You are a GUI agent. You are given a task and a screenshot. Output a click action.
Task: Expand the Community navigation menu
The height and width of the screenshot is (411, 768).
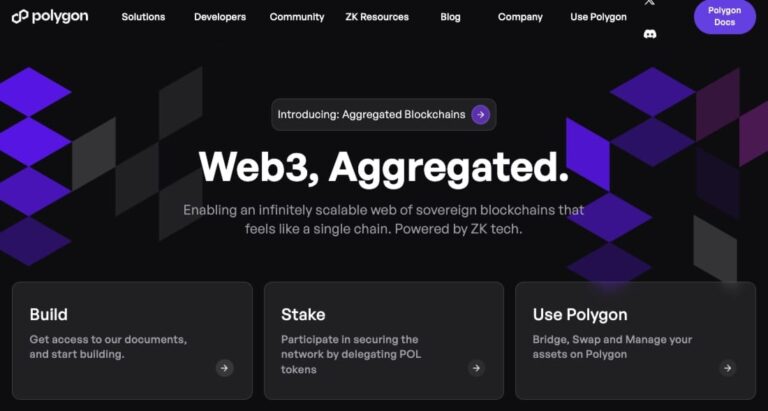click(297, 17)
